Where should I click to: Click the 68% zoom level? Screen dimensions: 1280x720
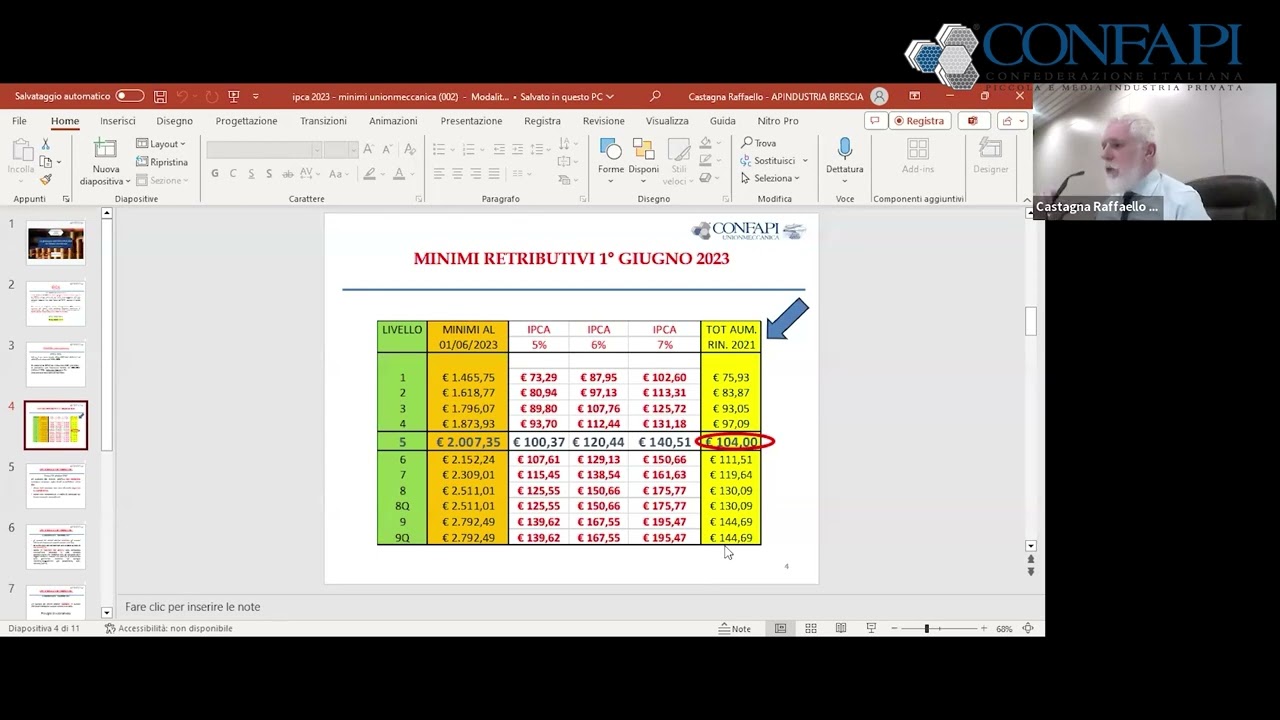pyautogui.click(x=1004, y=628)
